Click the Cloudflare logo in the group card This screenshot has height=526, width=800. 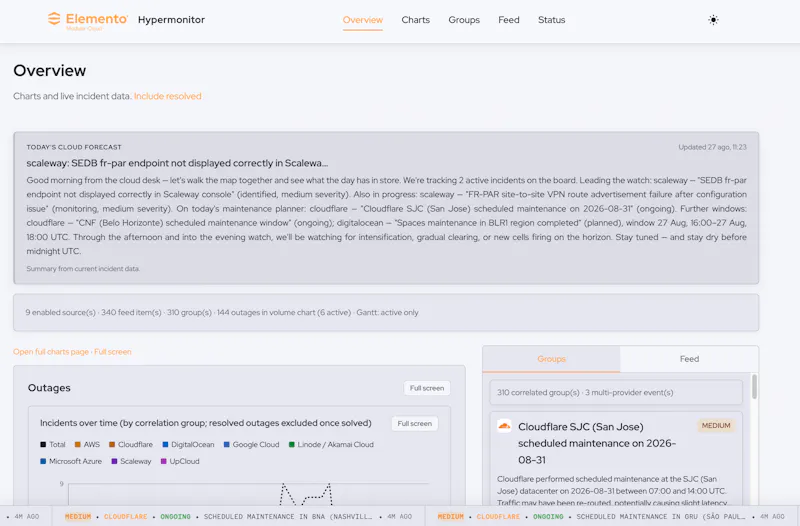504,426
